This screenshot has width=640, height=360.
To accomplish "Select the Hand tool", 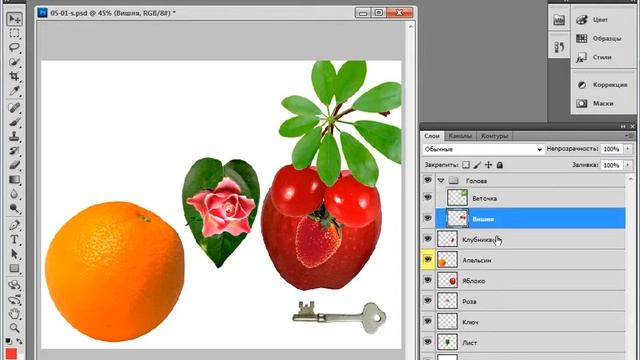I will (x=14, y=314).
